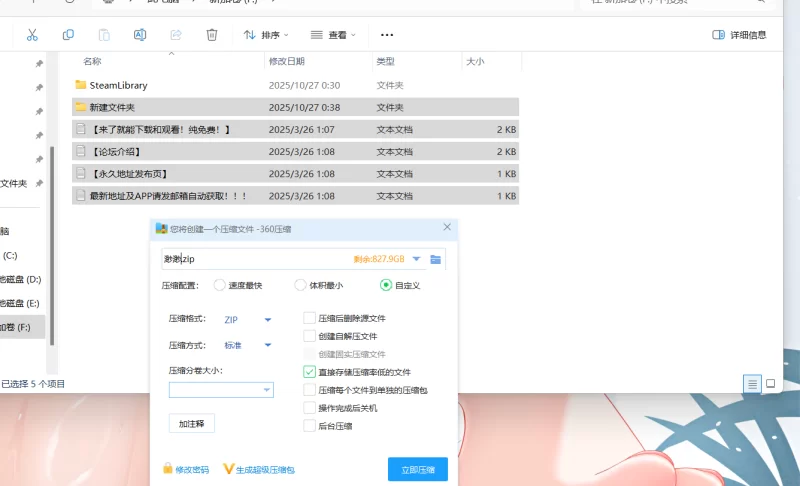The height and width of the screenshot is (486, 800).
Task: Expand the 压缩格式 ZIP dropdown
Action: [x=267, y=320]
